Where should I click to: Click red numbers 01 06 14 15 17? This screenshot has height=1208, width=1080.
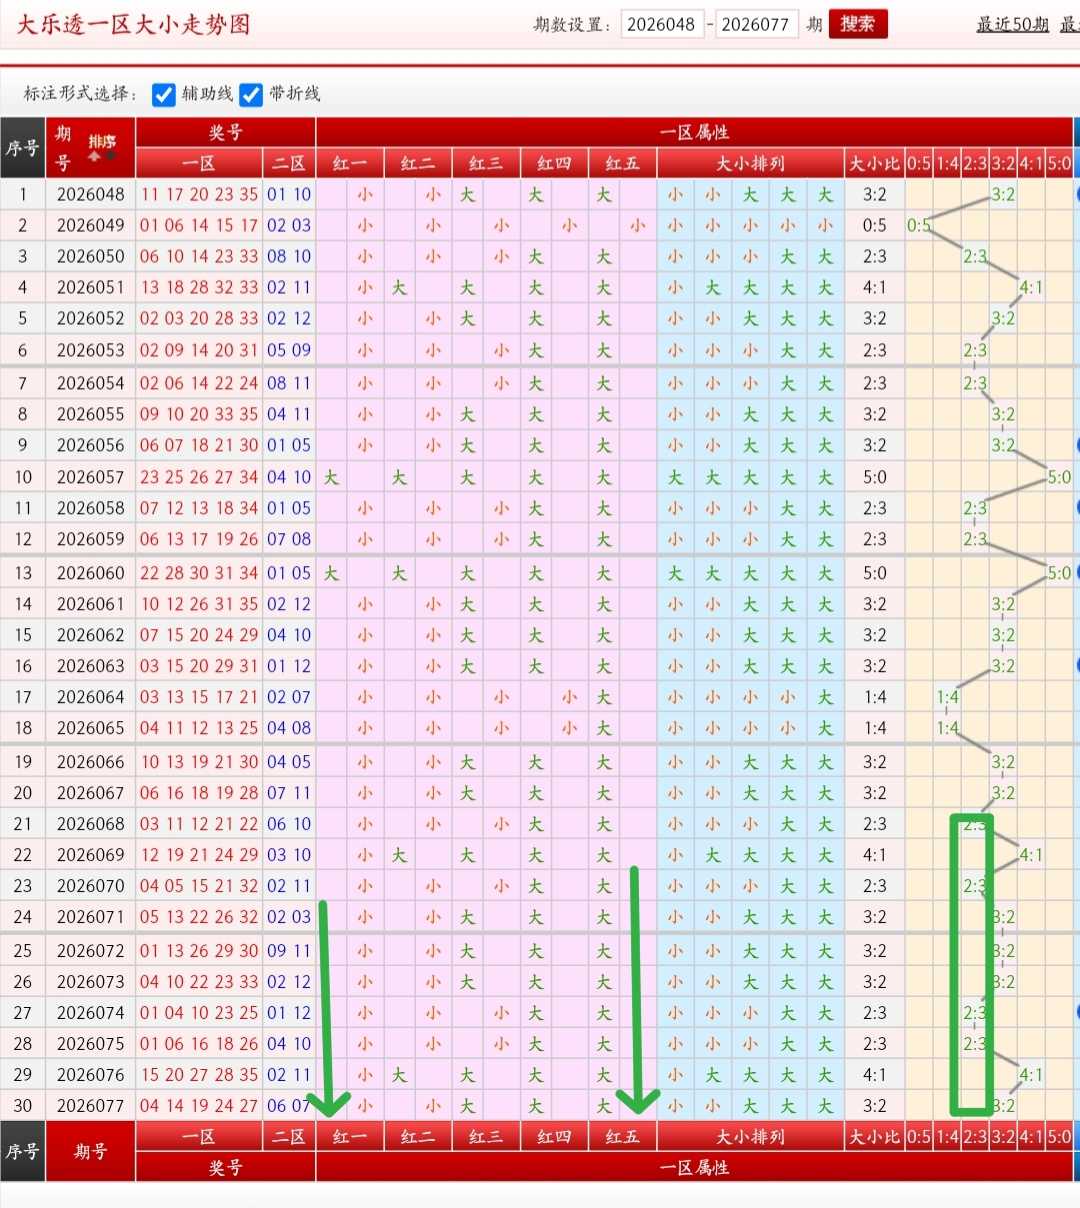click(x=199, y=226)
